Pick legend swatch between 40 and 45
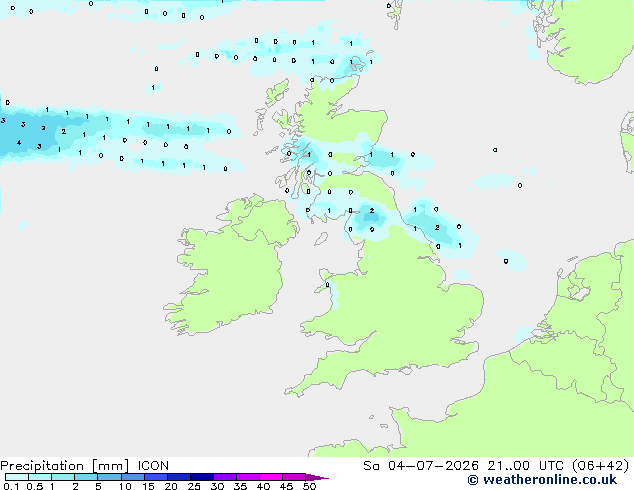The width and height of the screenshot is (634, 490). coord(271,477)
